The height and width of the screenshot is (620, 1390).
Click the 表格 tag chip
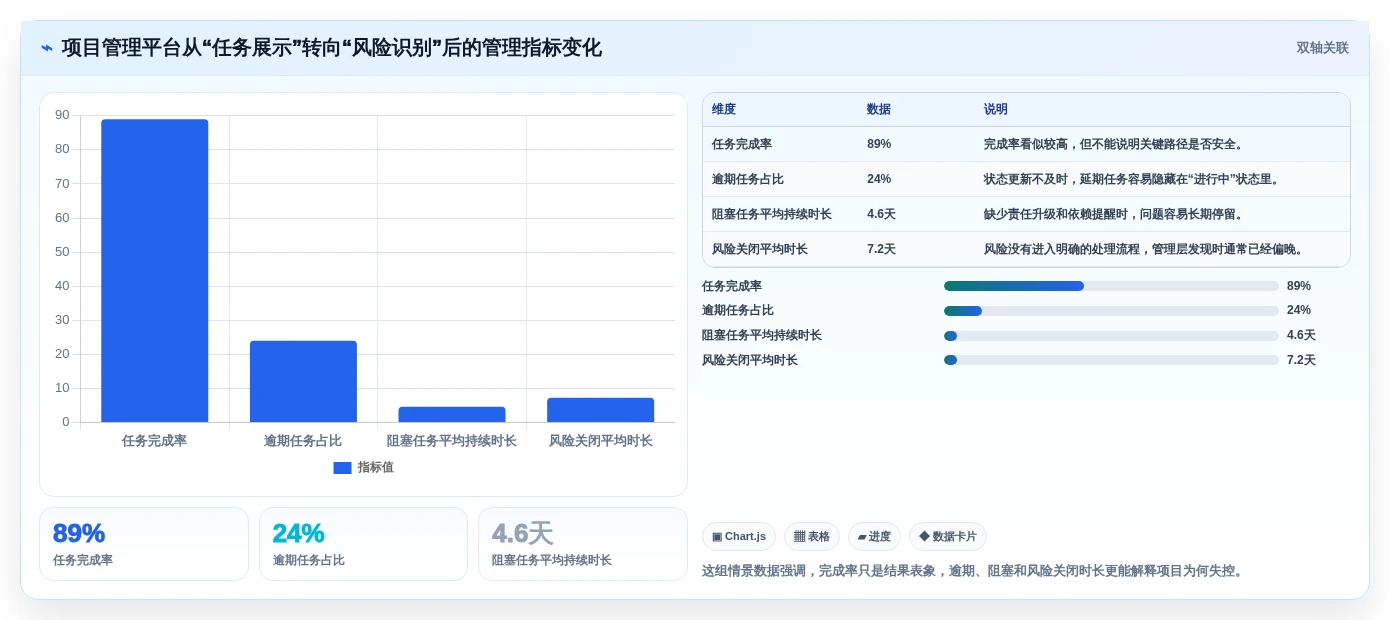[812, 537]
